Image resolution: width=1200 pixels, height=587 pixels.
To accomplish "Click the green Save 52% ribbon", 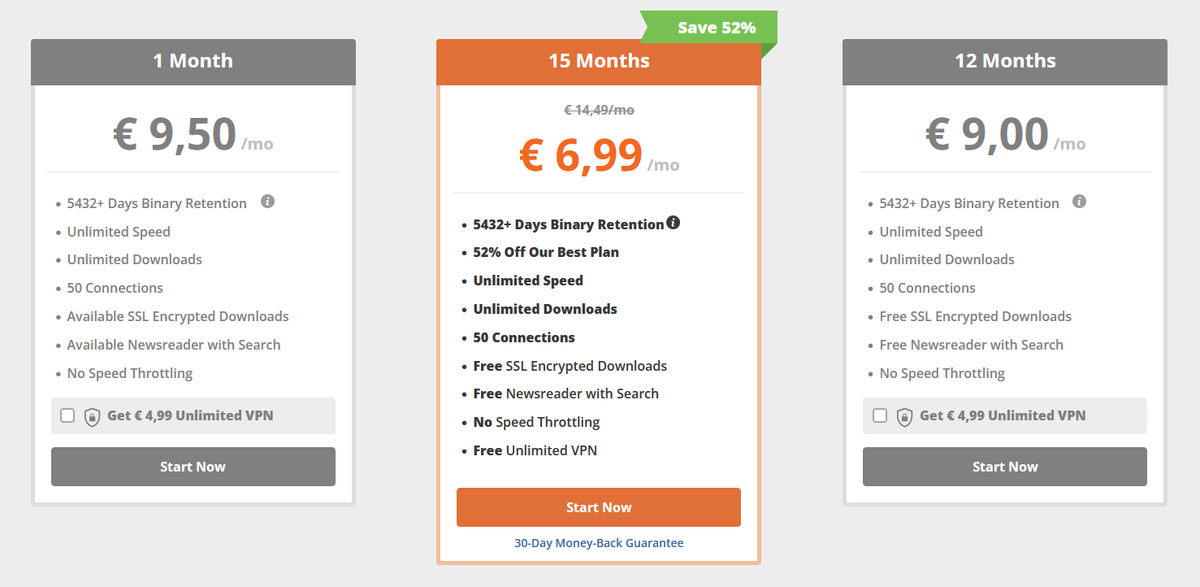I will point(714,28).
